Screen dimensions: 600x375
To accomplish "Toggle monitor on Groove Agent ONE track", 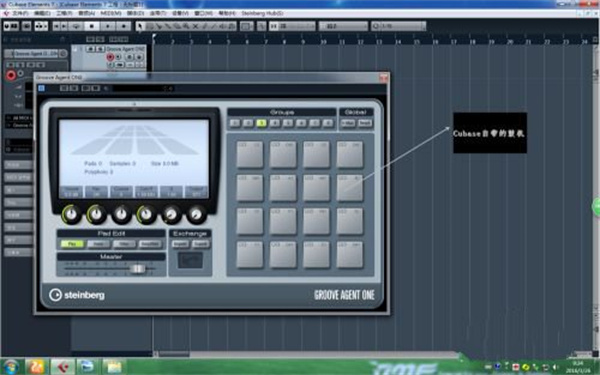I will [x=118, y=57].
